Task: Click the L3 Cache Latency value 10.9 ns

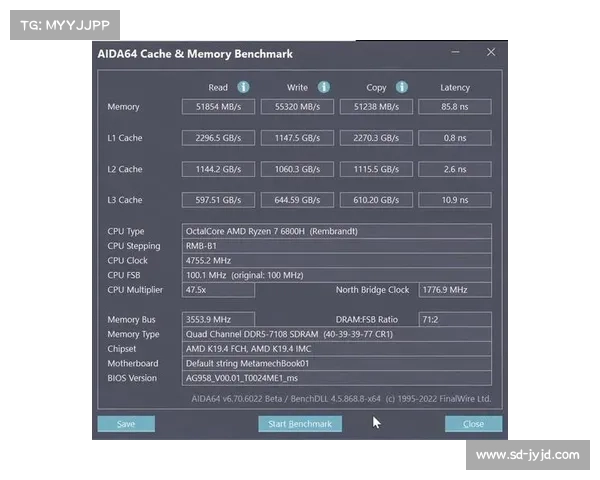Action: pos(454,200)
